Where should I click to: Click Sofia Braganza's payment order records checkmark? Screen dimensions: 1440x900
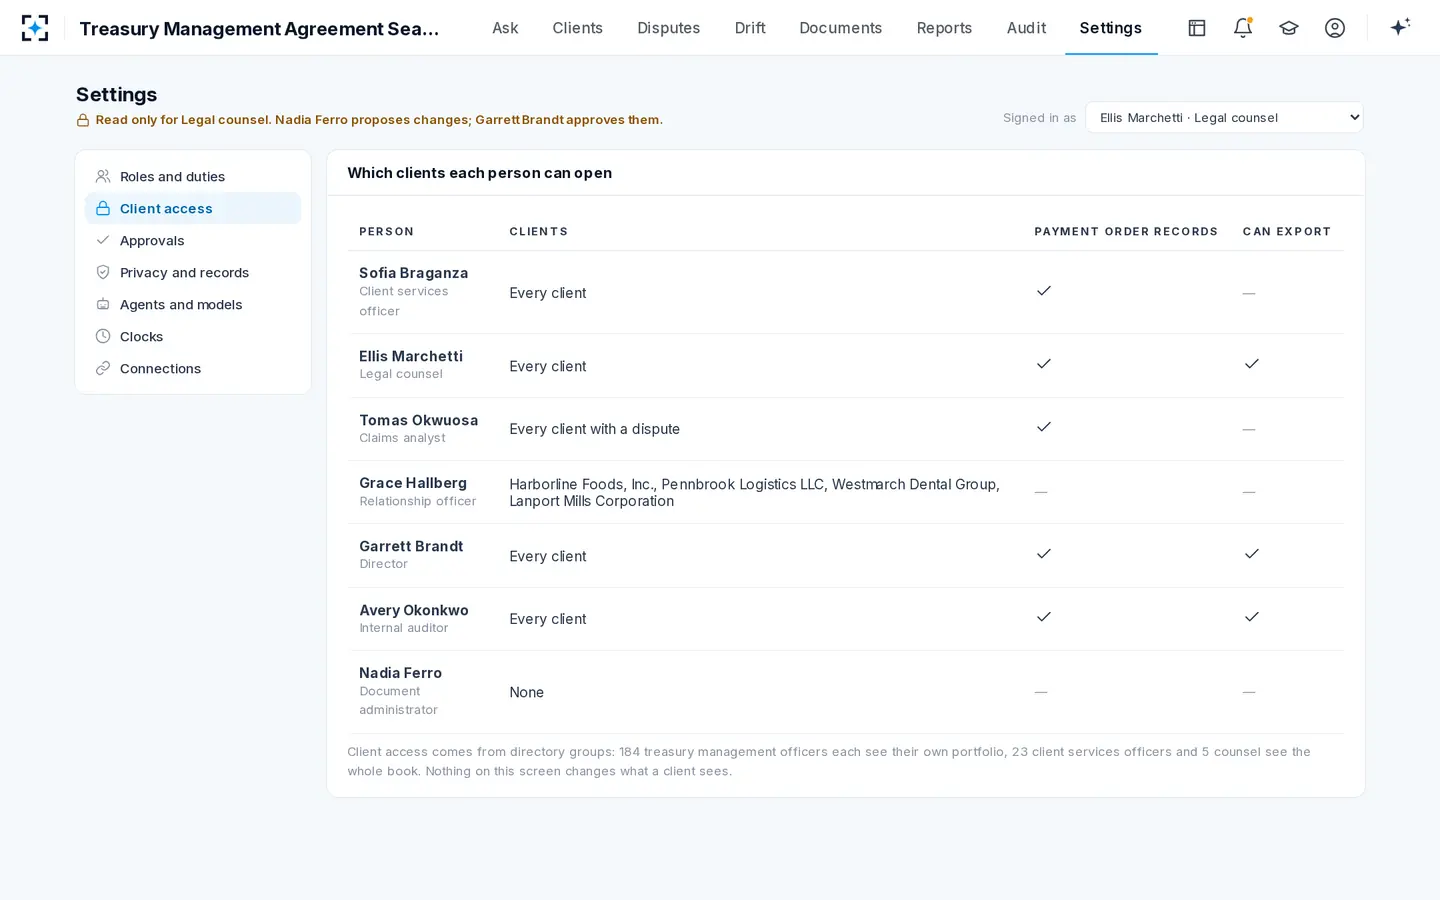pos(1044,291)
